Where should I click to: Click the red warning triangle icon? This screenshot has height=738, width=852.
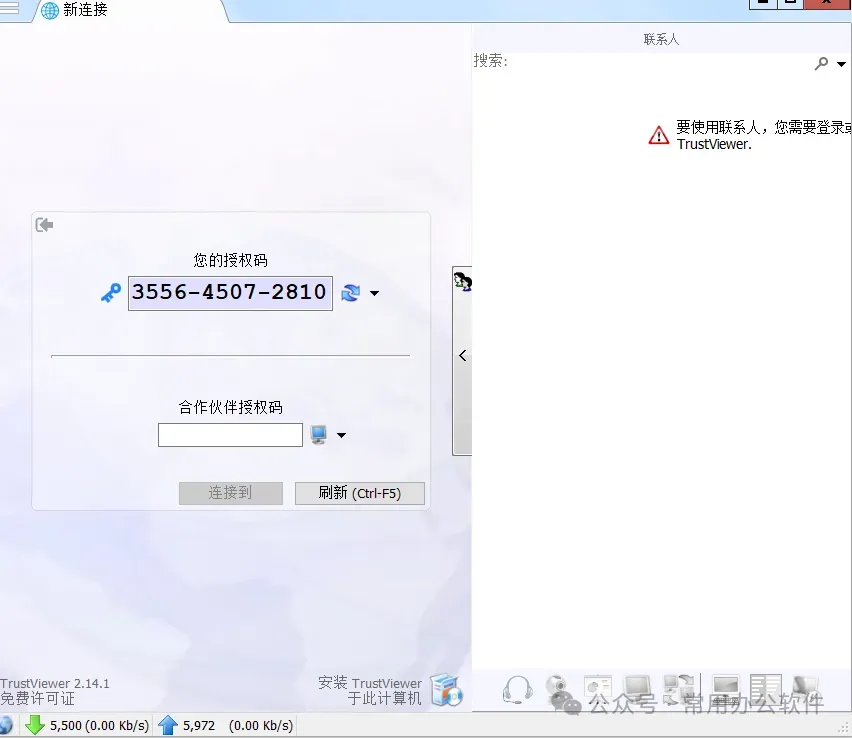click(x=659, y=135)
